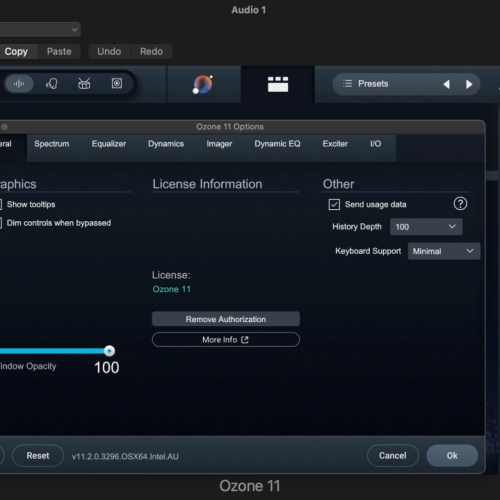Click the Cancel button
The height and width of the screenshot is (500, 500).
coord(393,456)
